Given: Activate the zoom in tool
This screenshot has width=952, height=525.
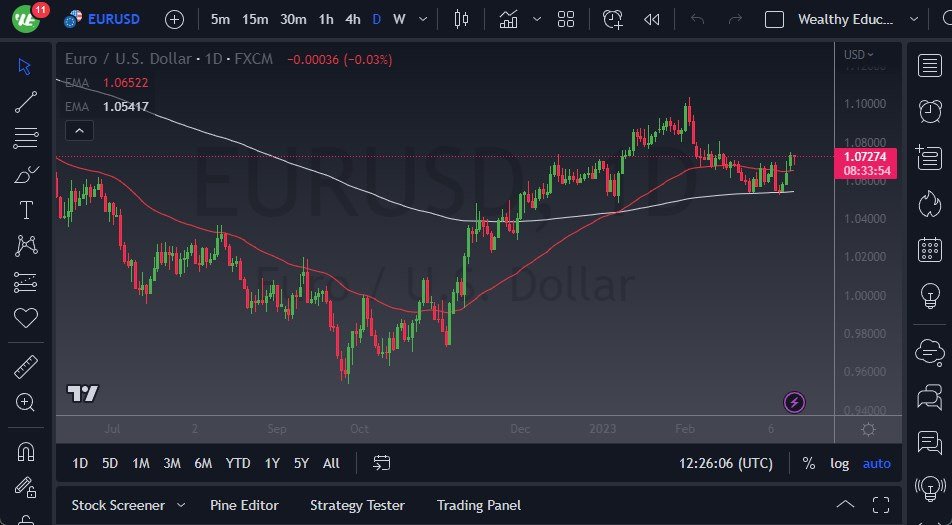Looking at the screenshot, I should tap(26, 403).
